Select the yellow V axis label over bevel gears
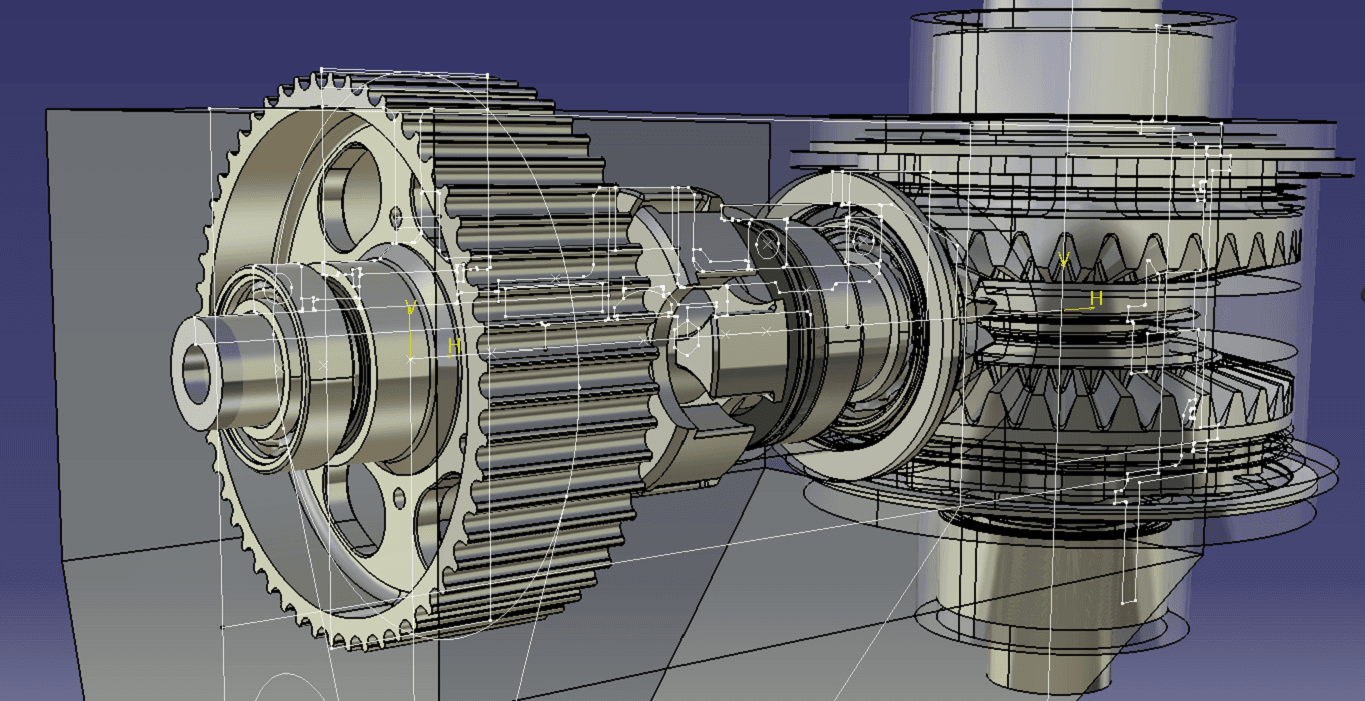The width and height of the screenshot is (1365, 701). (1064, 260)
